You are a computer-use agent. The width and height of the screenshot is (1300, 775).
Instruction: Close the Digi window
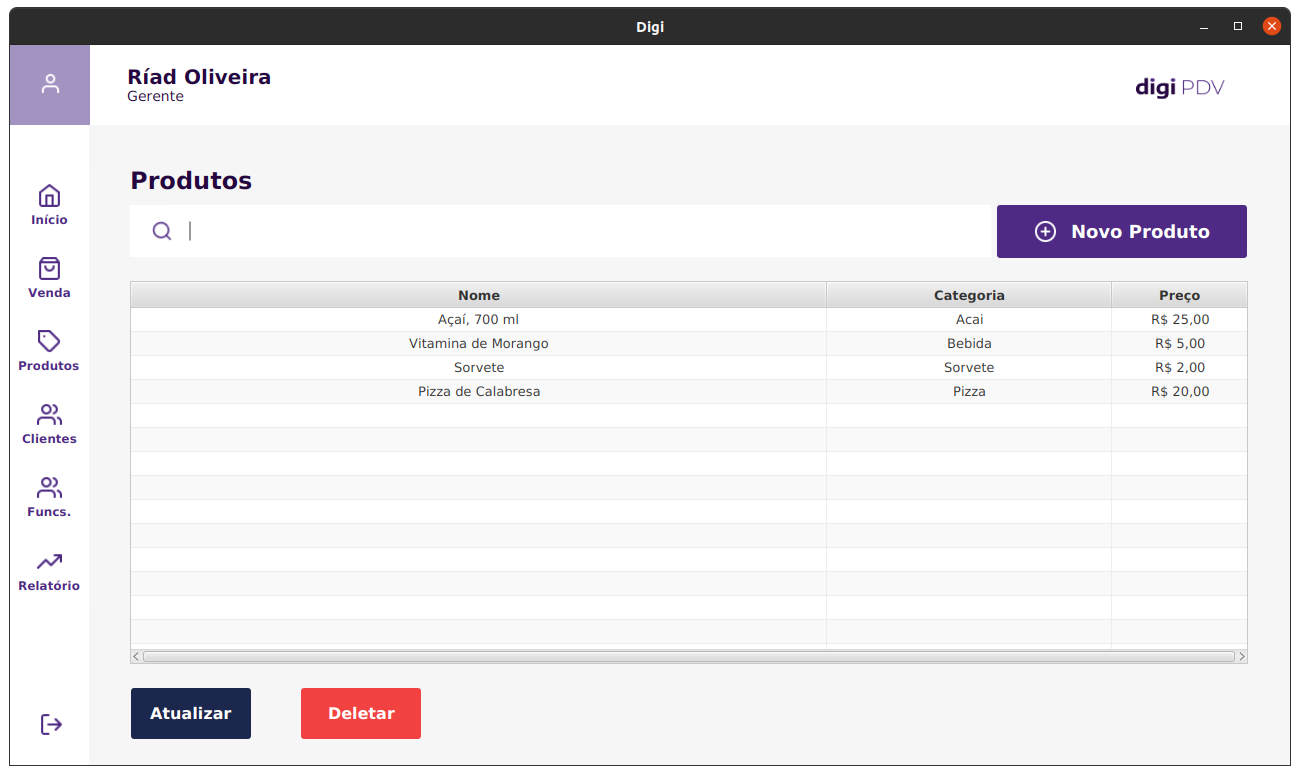[x=1272, y=26]
